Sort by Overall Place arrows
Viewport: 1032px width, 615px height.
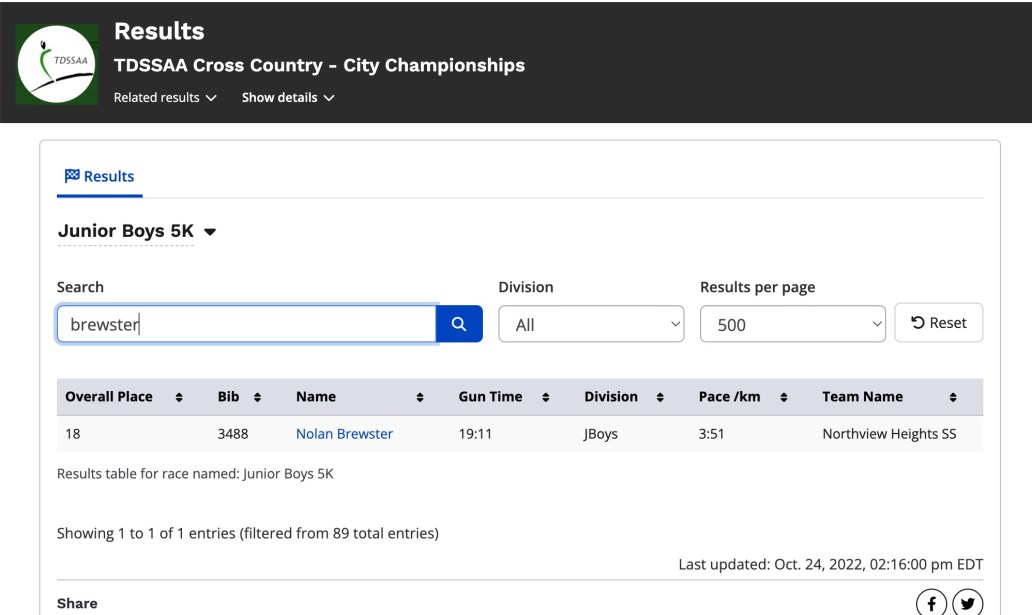point(179,397)
